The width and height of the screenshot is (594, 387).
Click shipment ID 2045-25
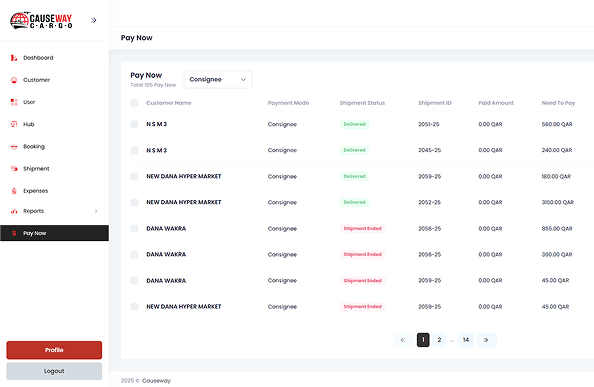pyautogui.click(x=430, y=150)
